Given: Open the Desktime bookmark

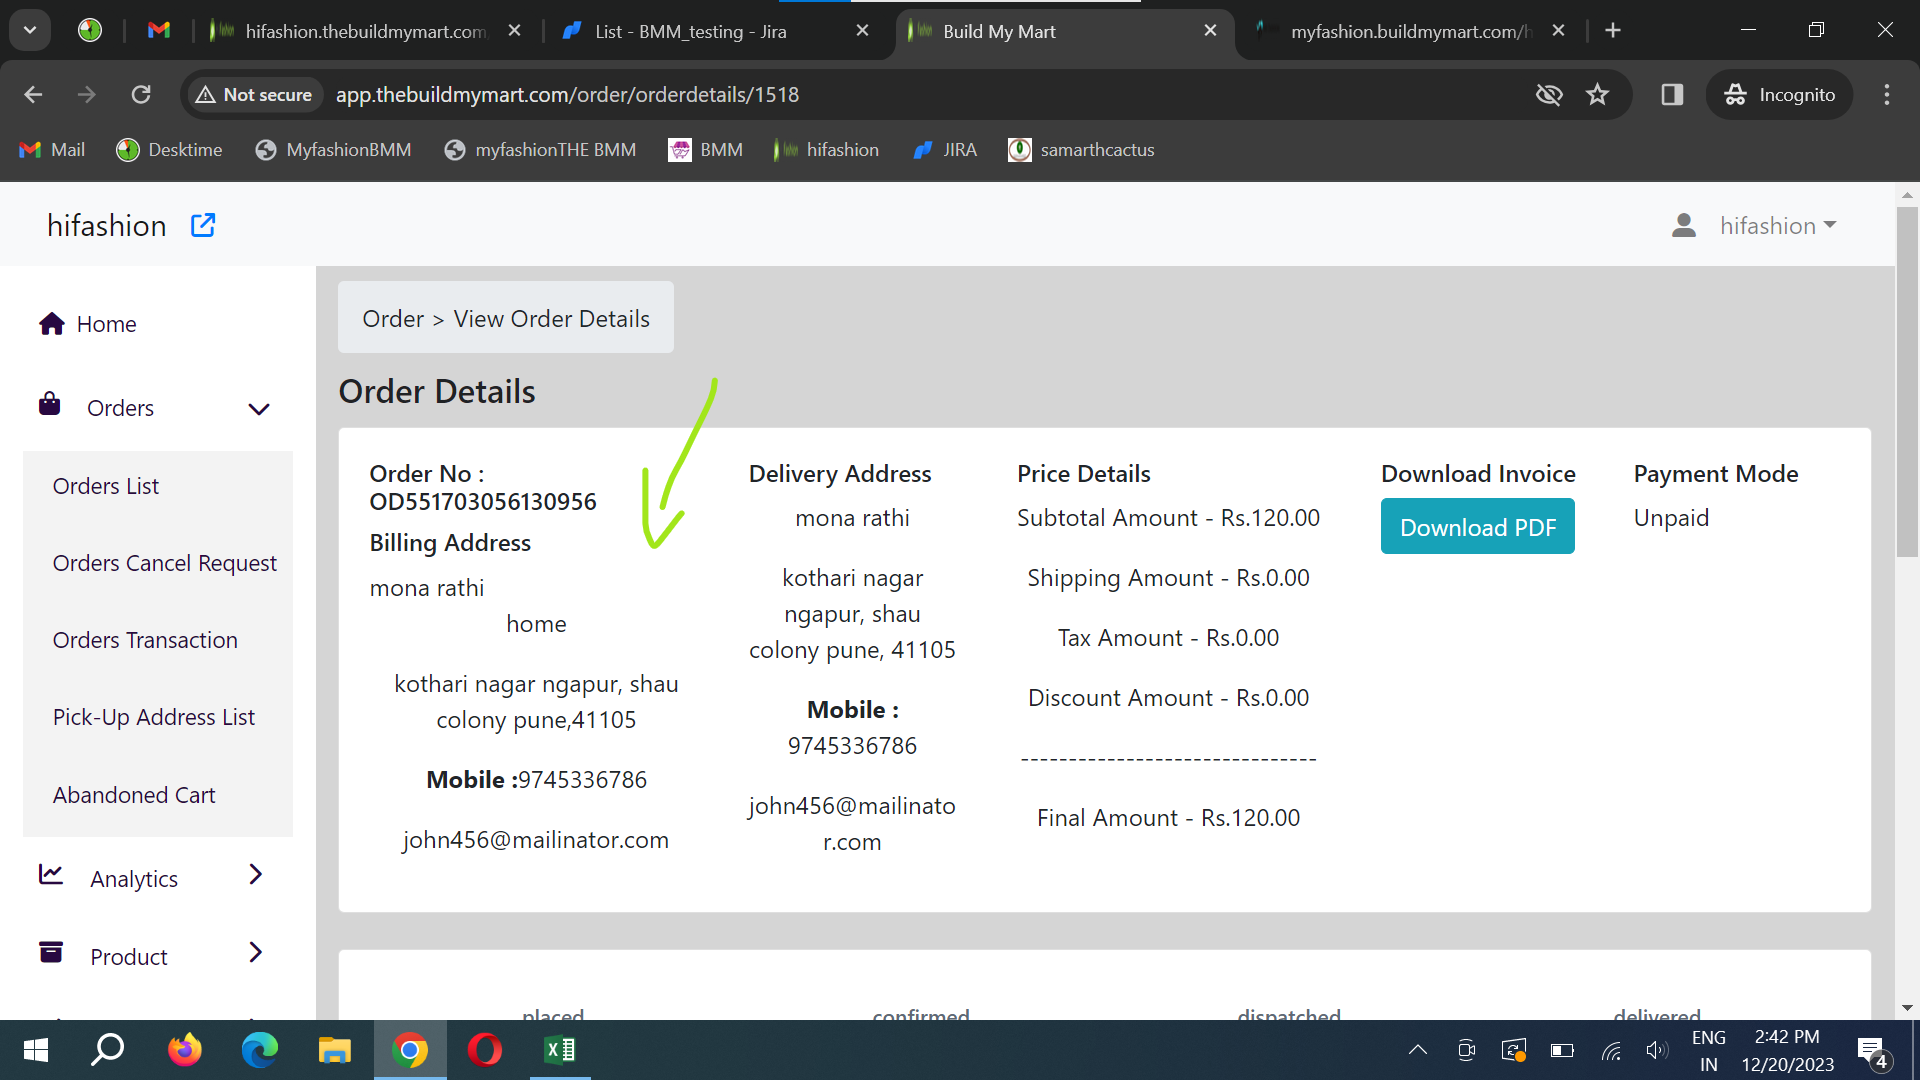Looking at the screenshot, I should click(x=169, y=150).
